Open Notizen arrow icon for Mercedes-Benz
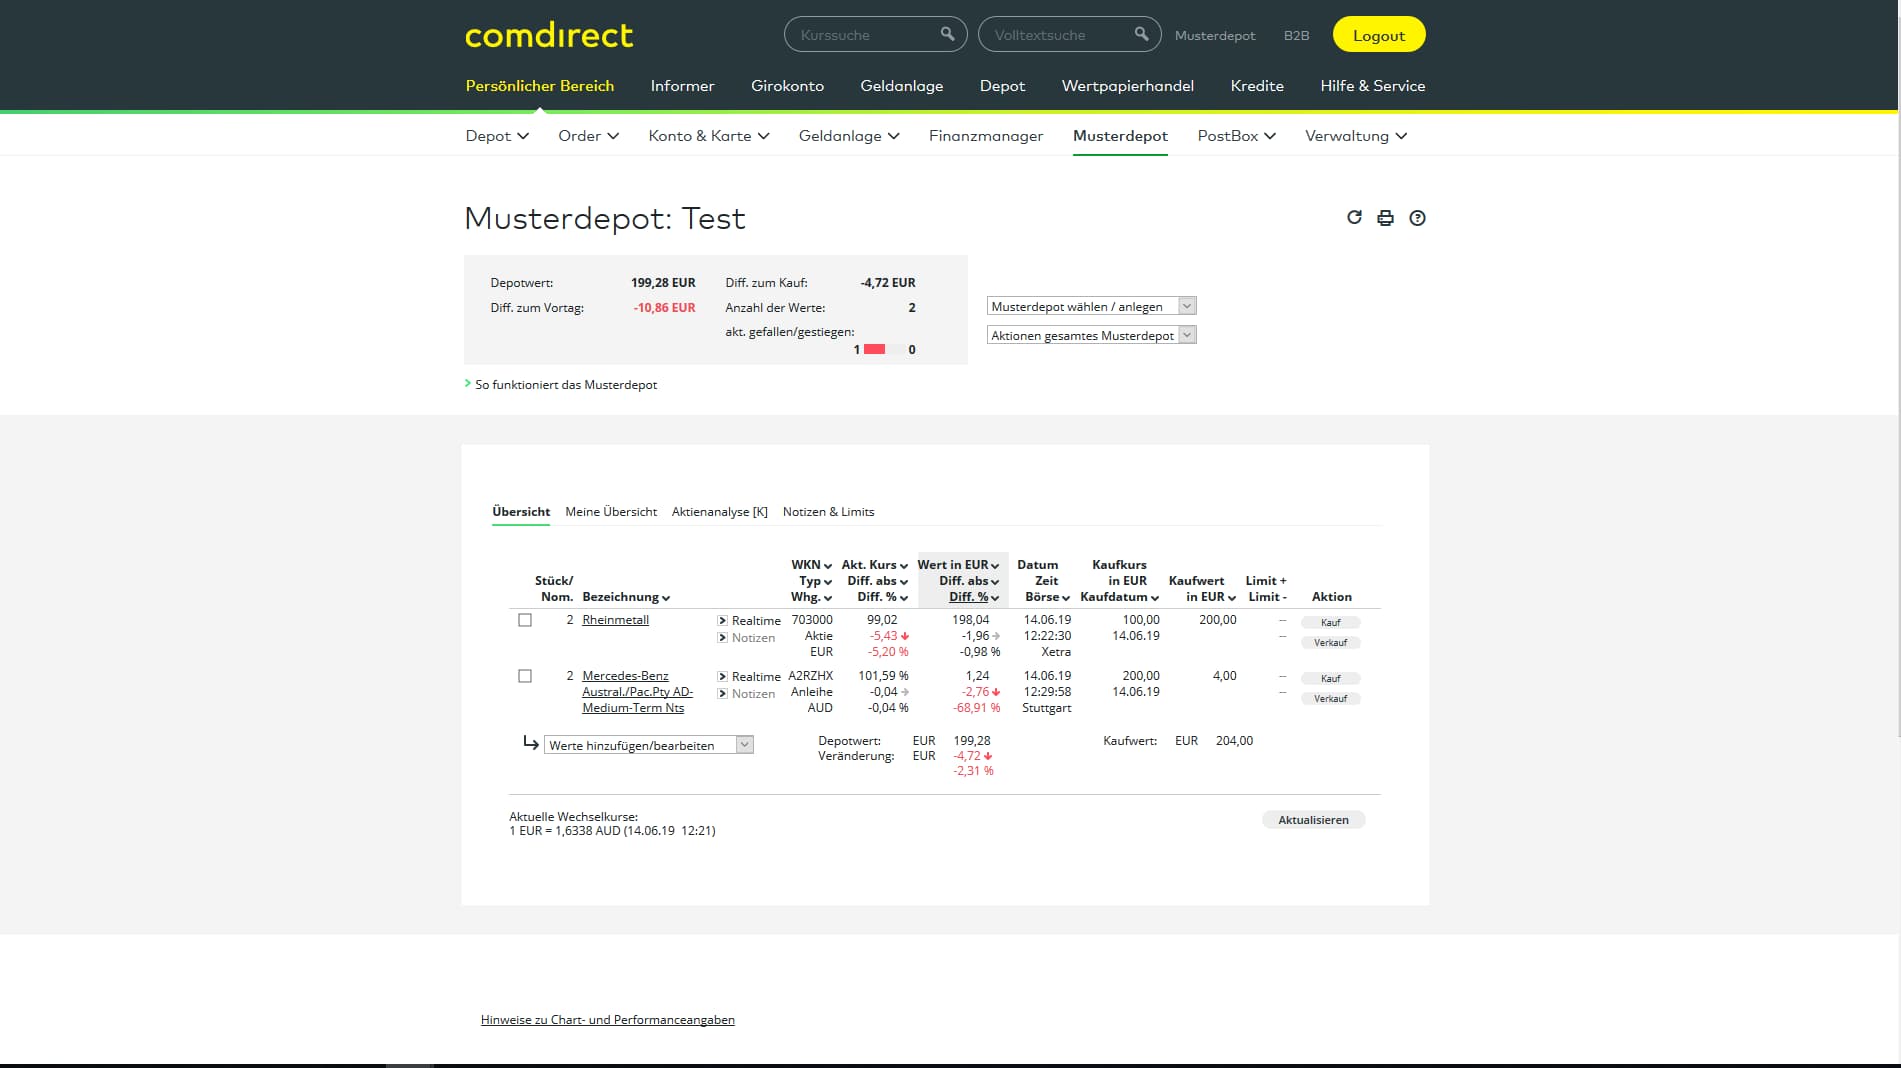Viewport: 1901px width, 1068px height. pyautogui.click(x=722, y=693)
